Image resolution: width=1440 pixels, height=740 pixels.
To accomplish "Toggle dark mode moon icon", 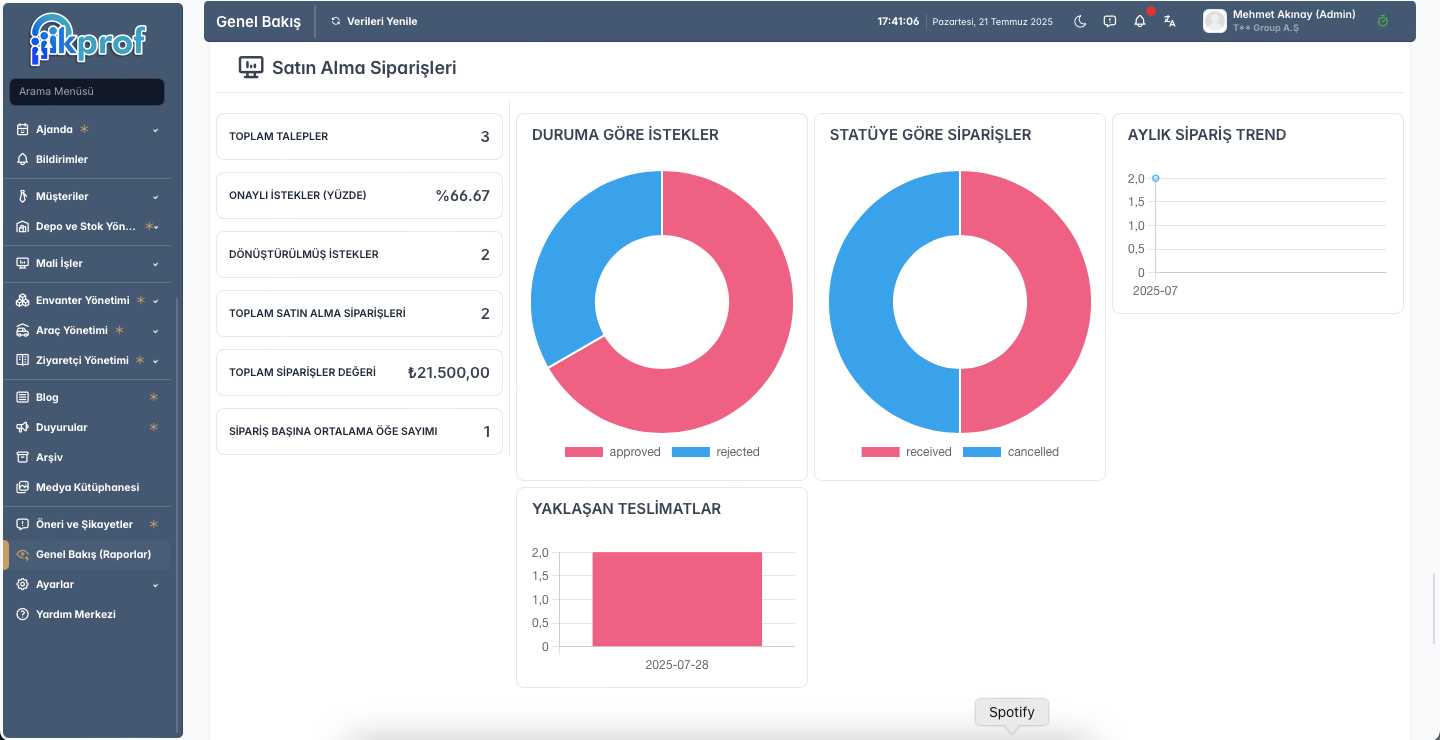I will (1080, 21).
